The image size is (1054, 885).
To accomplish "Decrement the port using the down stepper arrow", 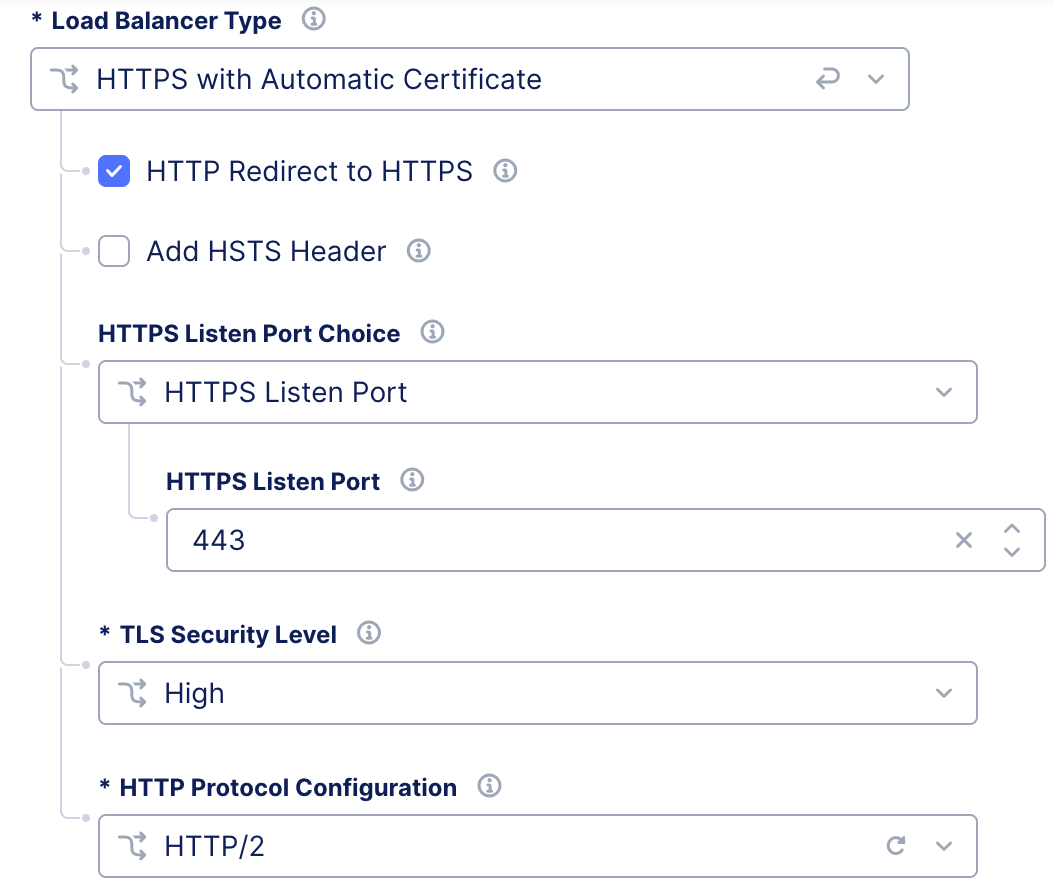I will (1012, 551).
